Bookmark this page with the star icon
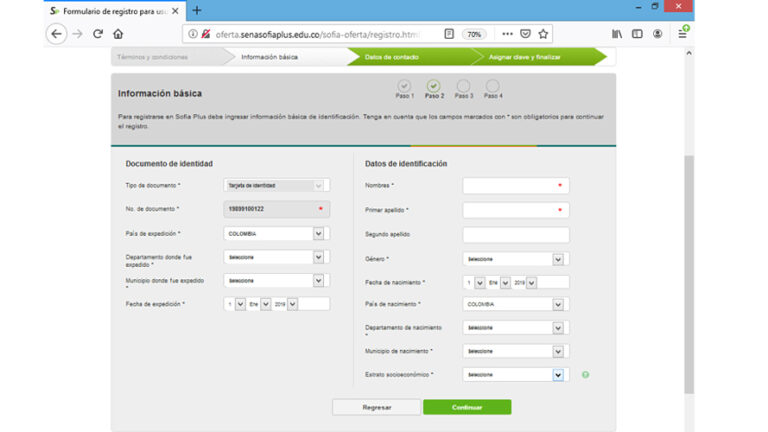This screenshot has width=768, height=432. [543, 33]
